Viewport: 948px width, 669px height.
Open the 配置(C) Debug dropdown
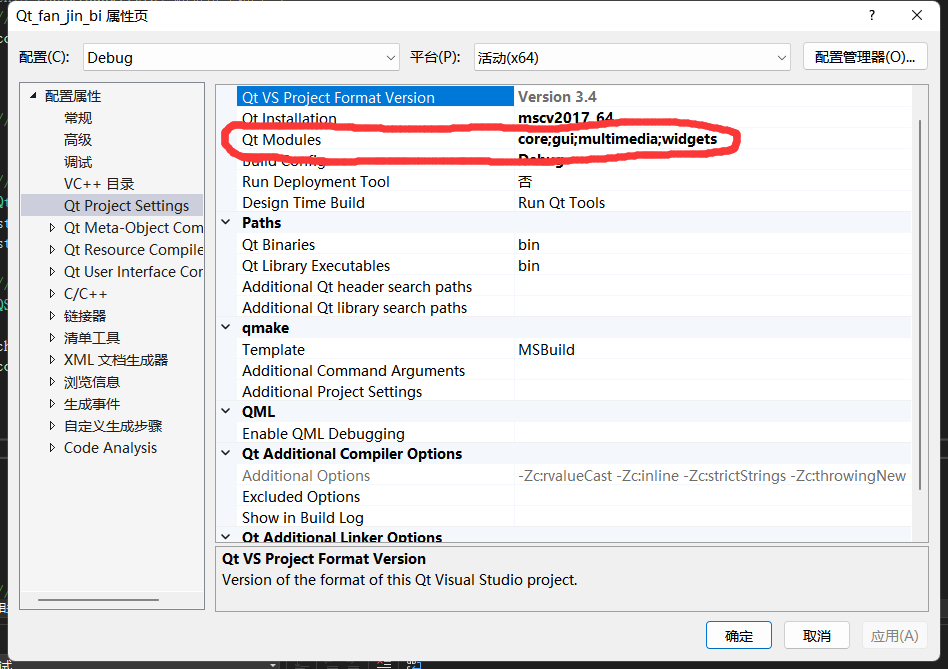click(241, 57)
